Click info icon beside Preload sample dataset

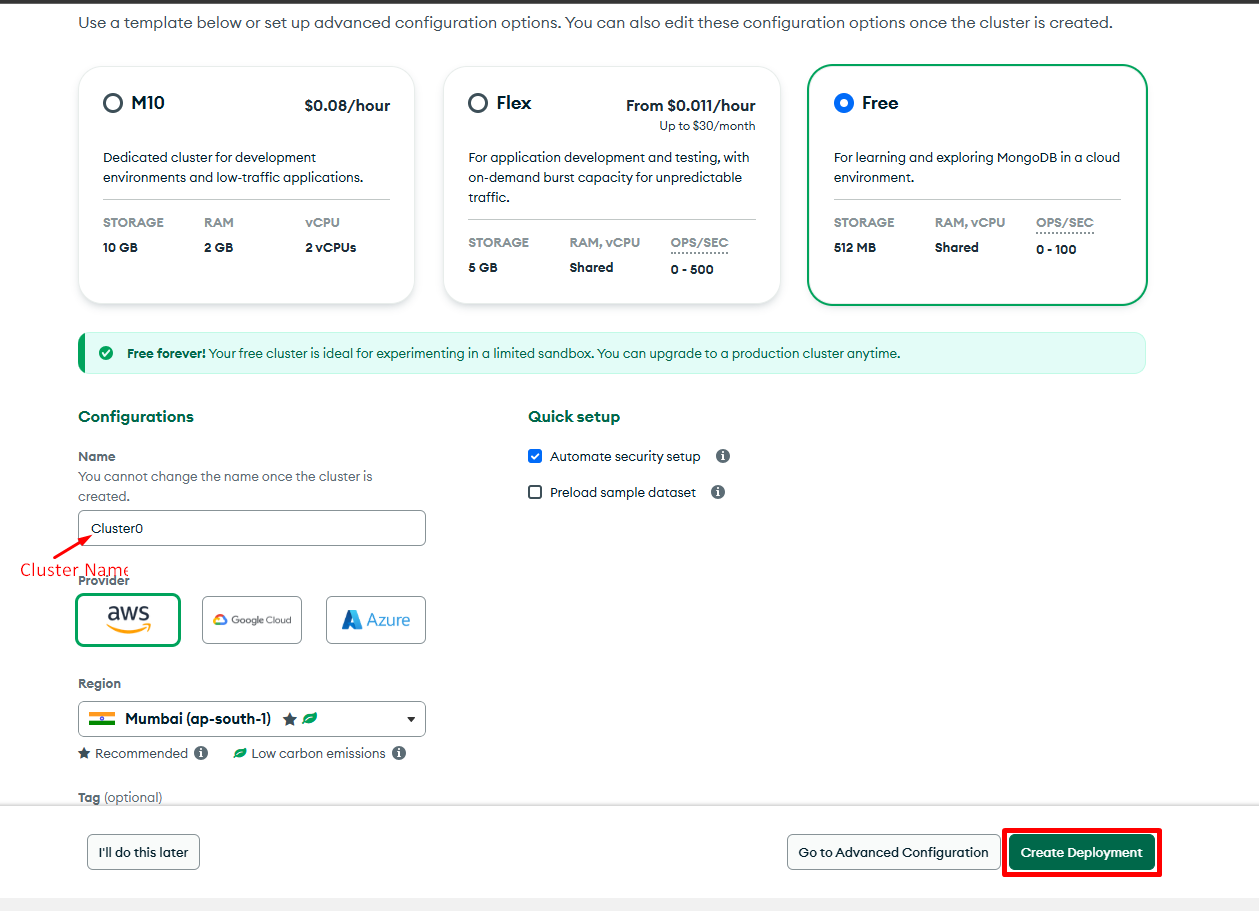(718, 492)
